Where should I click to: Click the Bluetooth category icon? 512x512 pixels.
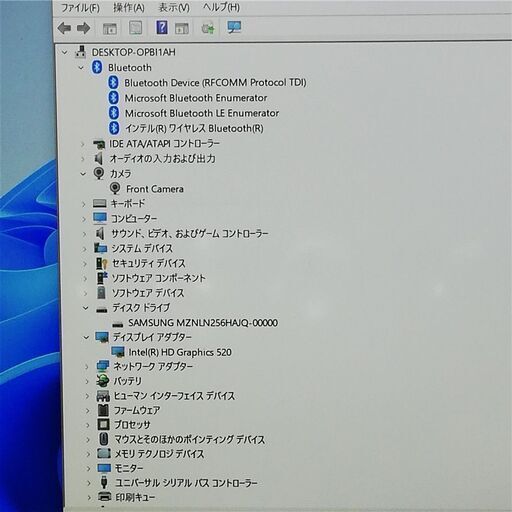[x=97, y=67]
